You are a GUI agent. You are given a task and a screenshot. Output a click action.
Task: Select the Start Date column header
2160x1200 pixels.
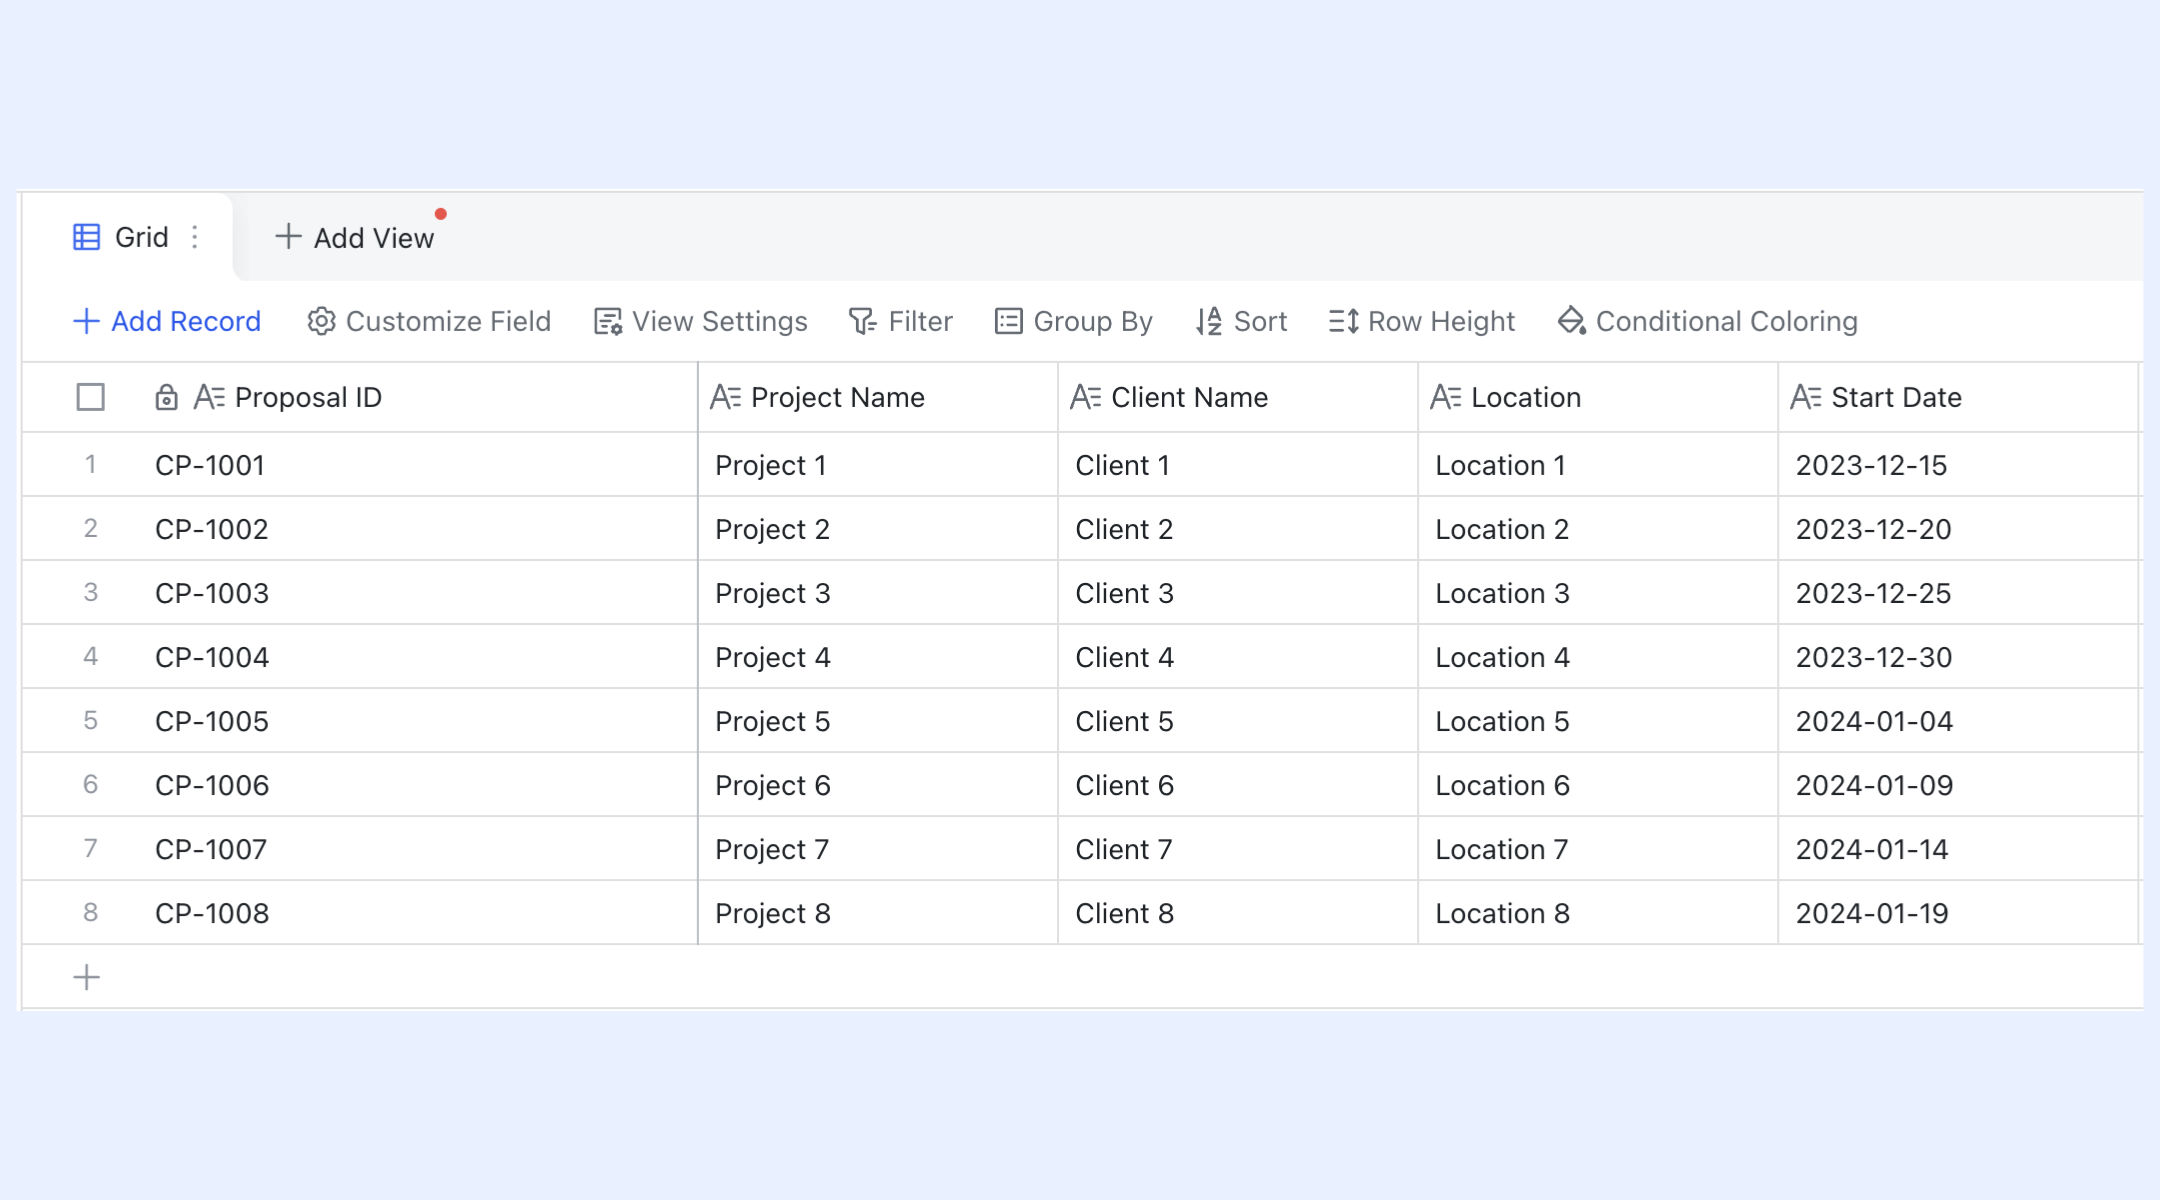tap(1958, 397)
